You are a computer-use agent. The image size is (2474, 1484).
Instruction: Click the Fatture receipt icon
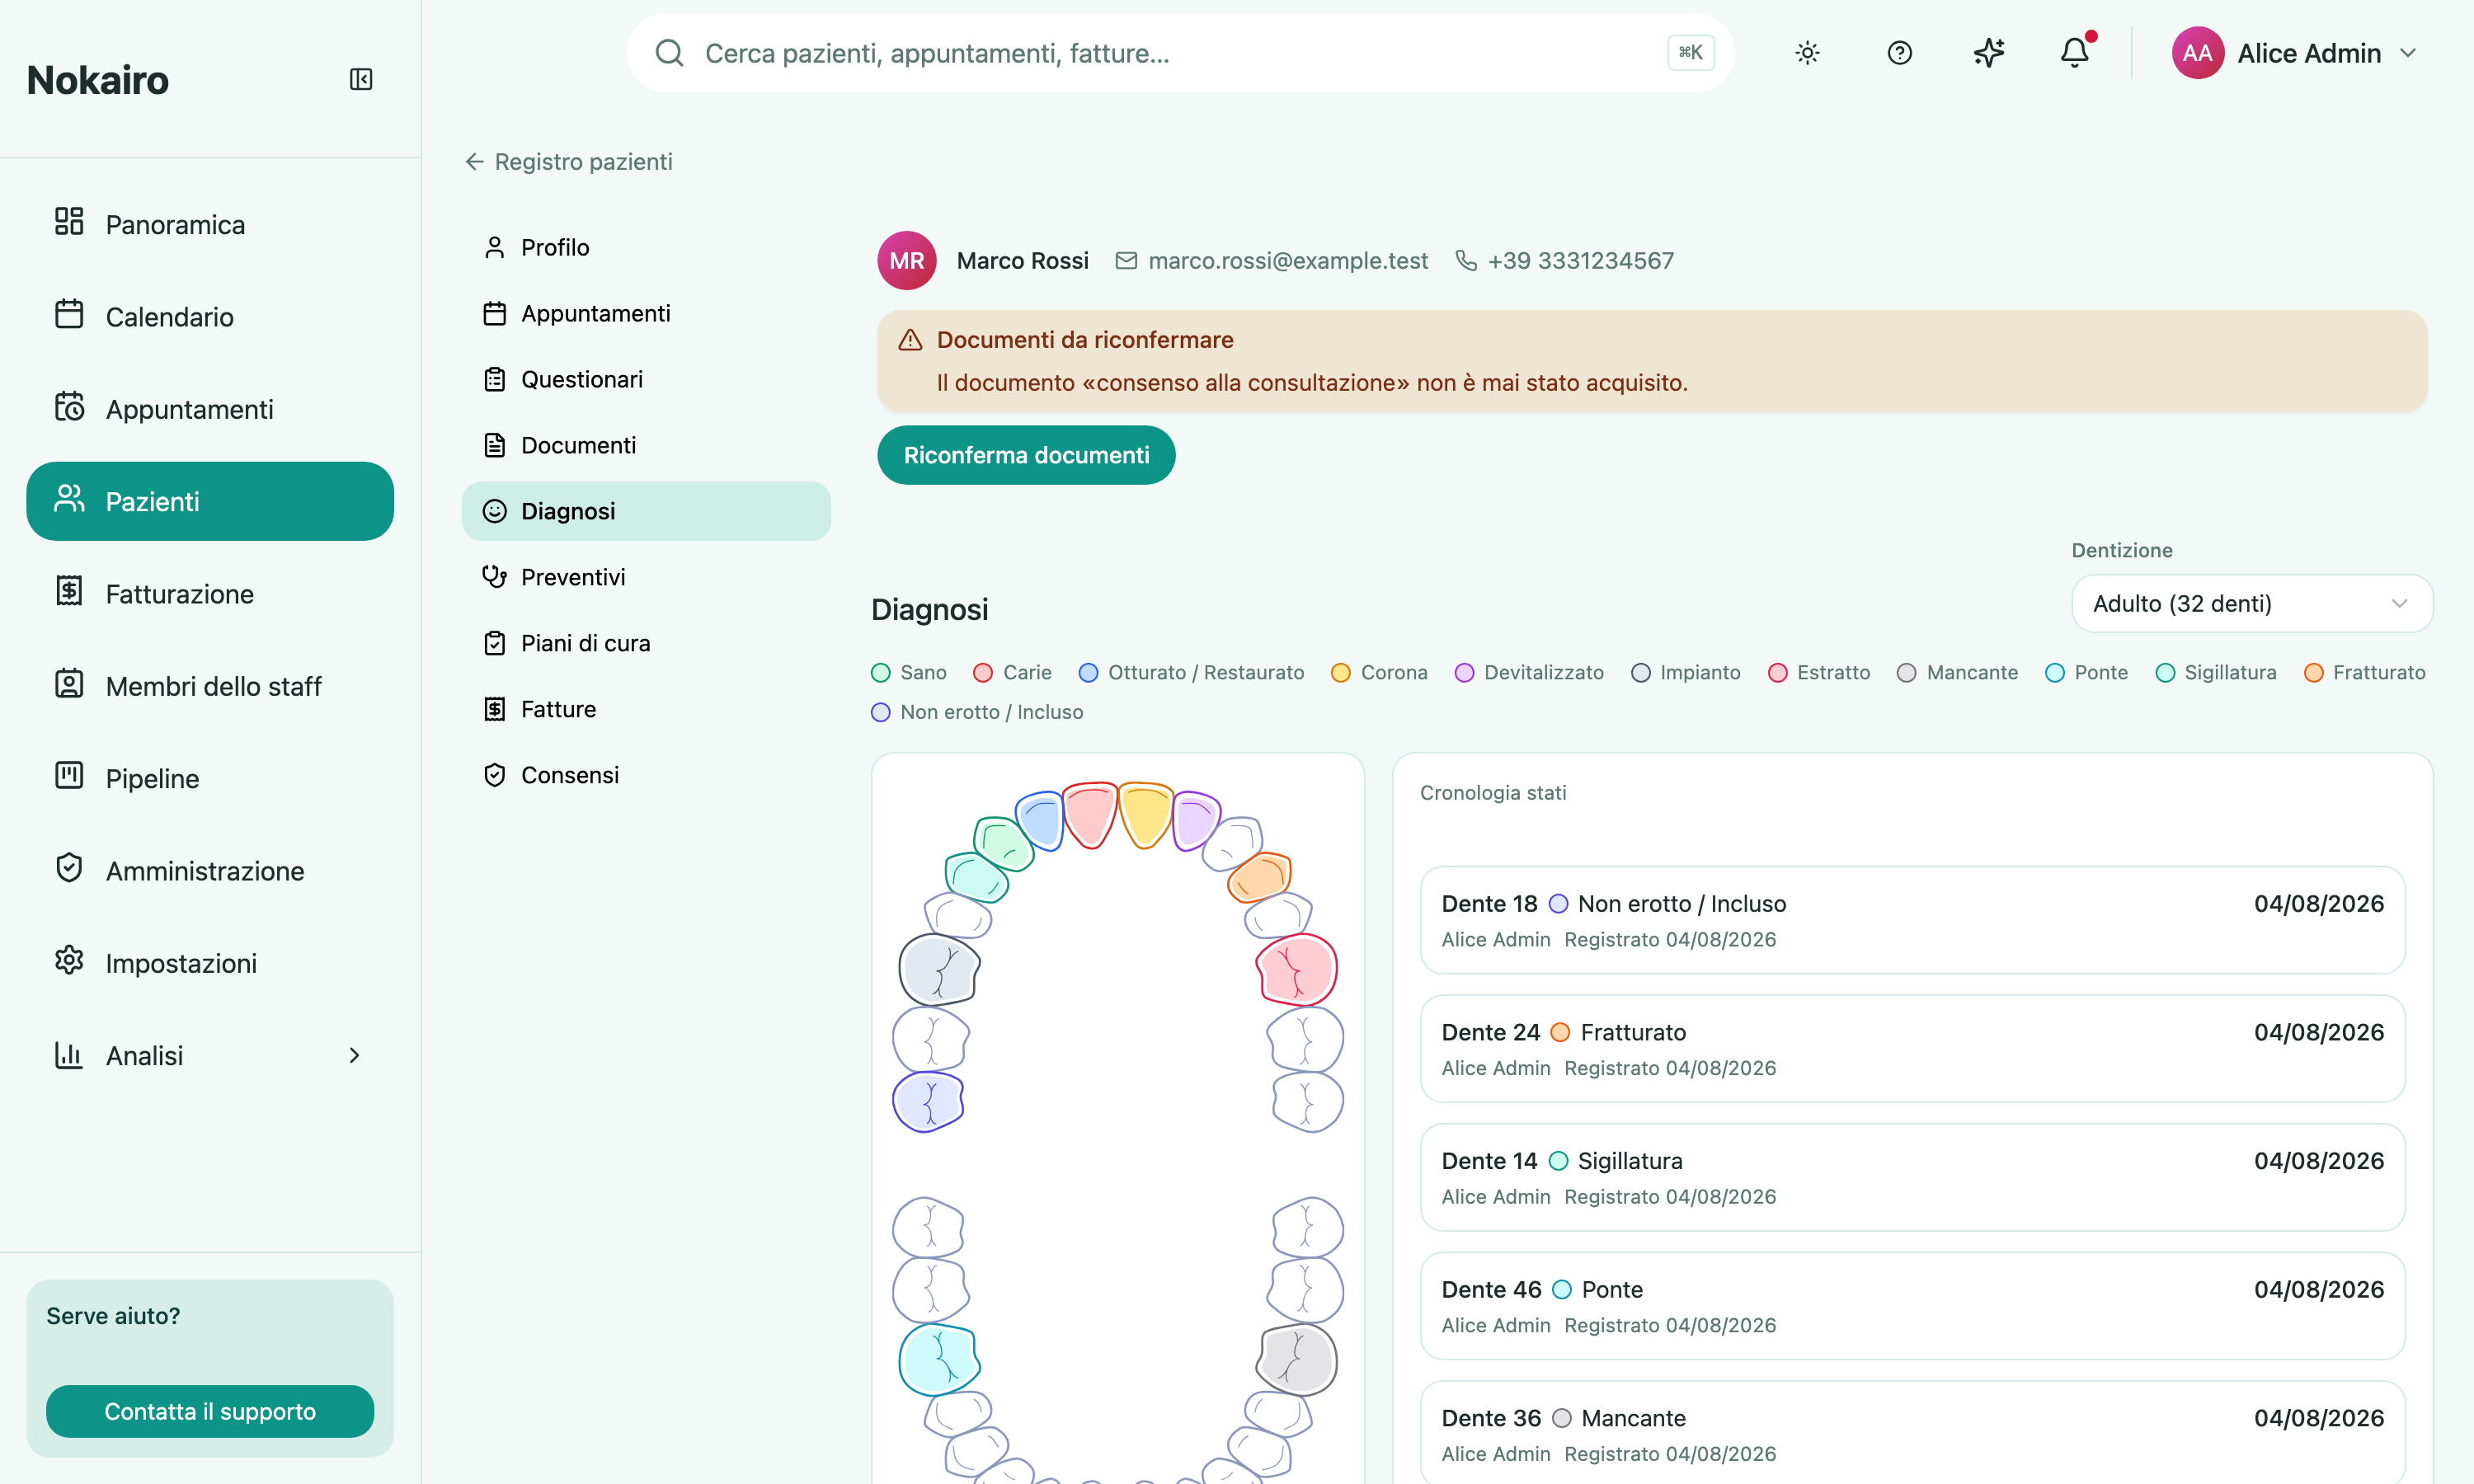point(494,709)
